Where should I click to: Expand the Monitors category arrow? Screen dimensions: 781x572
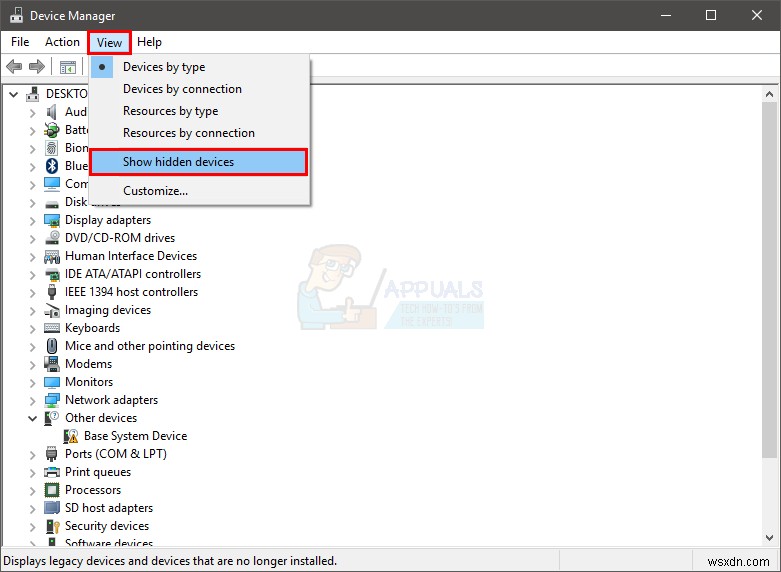click(33, 383)
